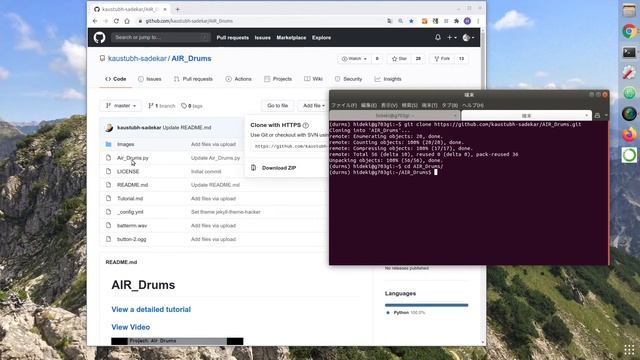Open the kaustubh-sadekar owner link
640x360 pixels.
click(x=137, y=58)
